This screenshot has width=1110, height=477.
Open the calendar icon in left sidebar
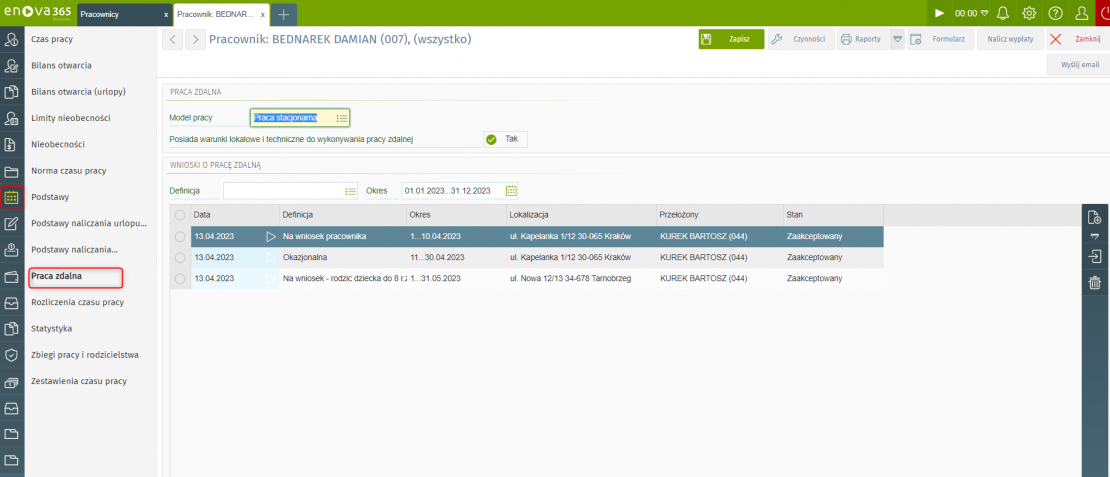point(12,197)
